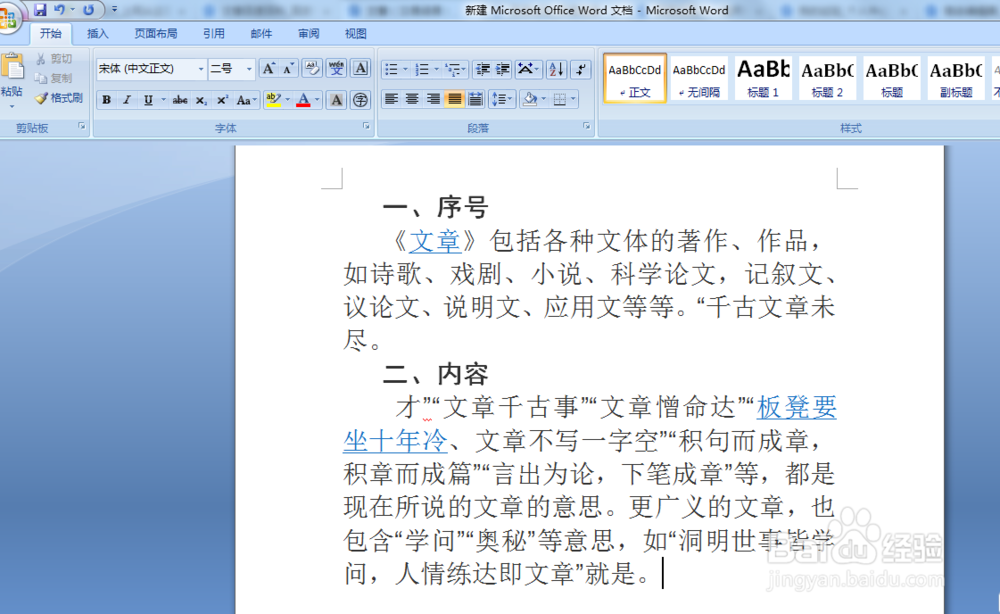Align text right
This screenshot has width=1000, height=614.
tap(433, 99)
